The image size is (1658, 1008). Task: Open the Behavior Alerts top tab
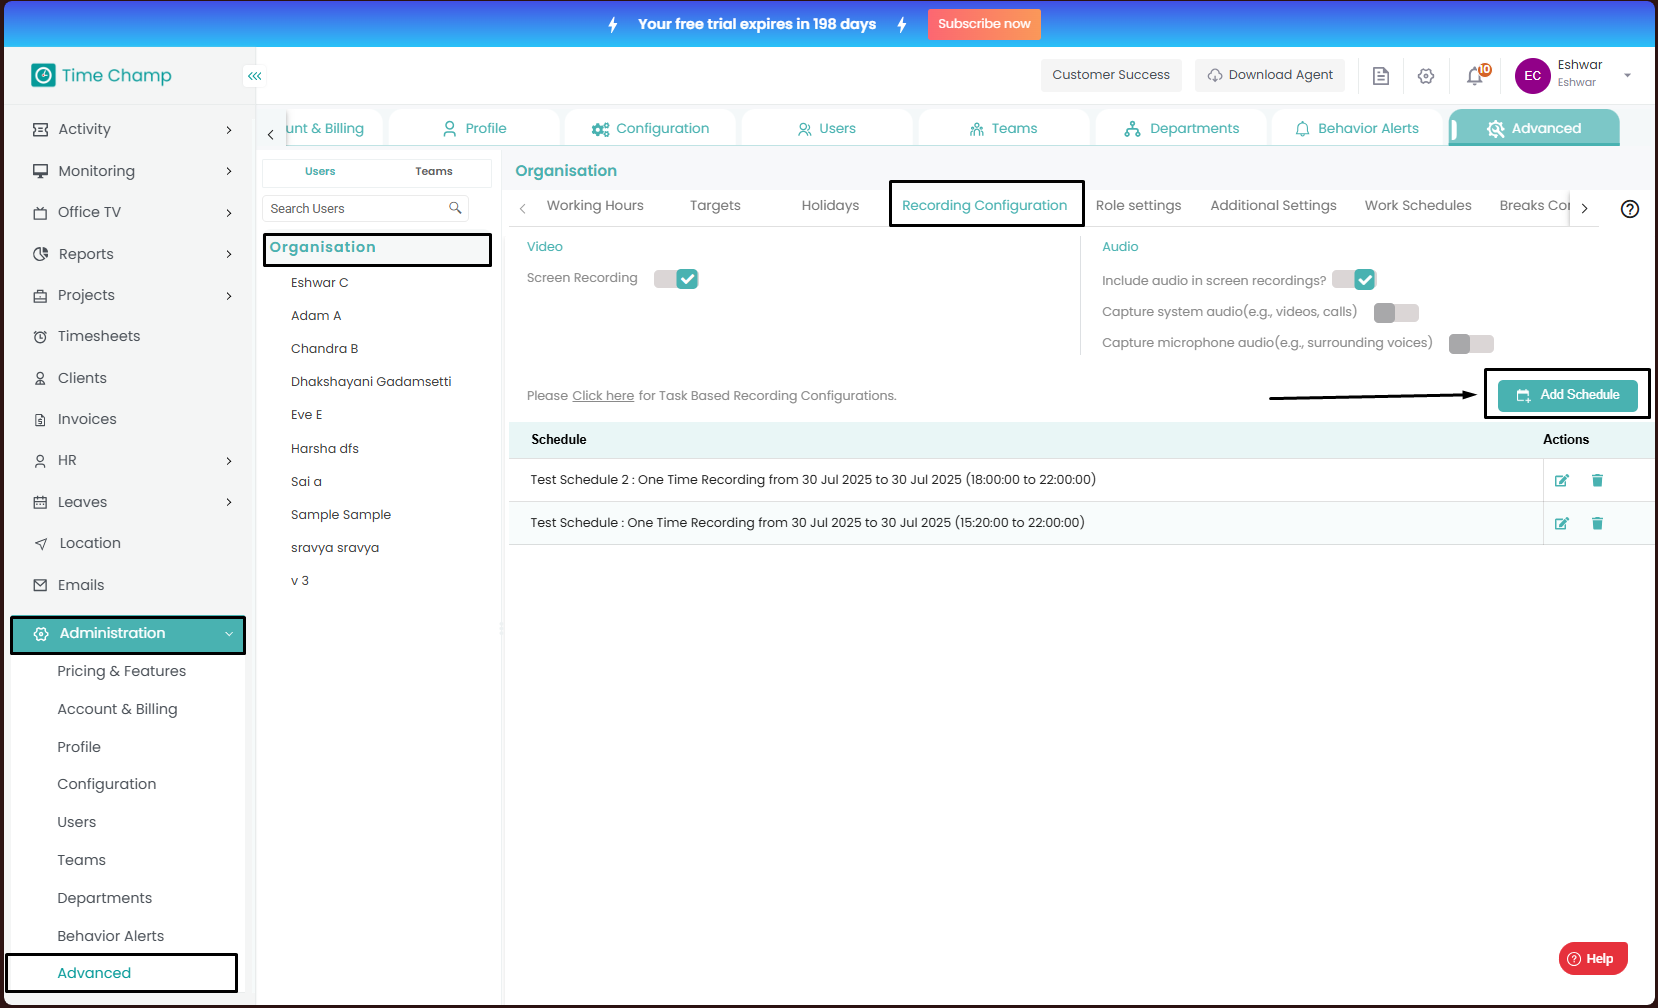(x=1357, y=129)
